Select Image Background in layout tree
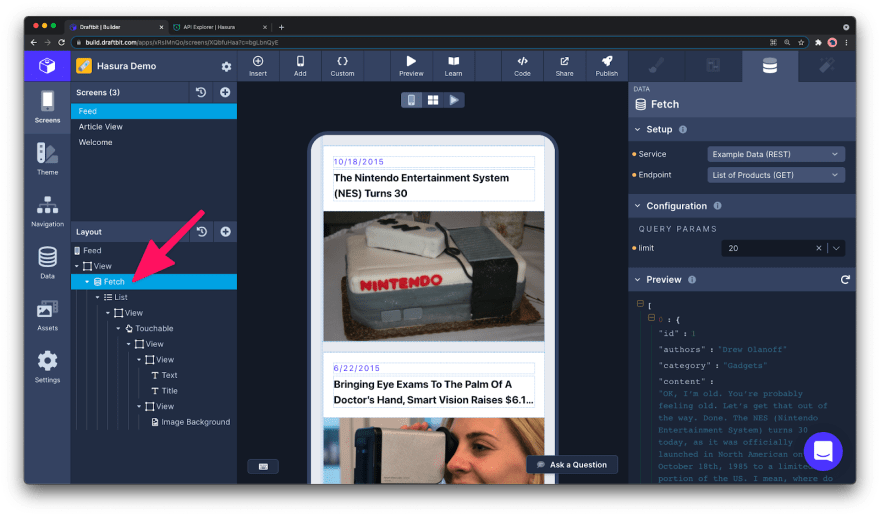Screen dimensions: 880x516 [190, 422]
